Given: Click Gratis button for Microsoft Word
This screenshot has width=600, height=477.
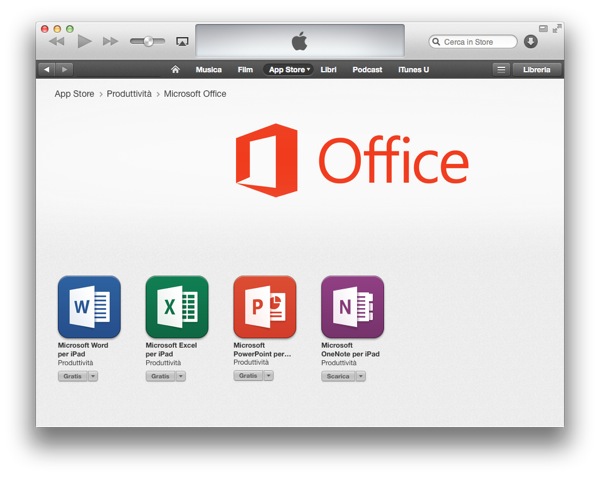Looking at the screenshot, I should point(73,376).
